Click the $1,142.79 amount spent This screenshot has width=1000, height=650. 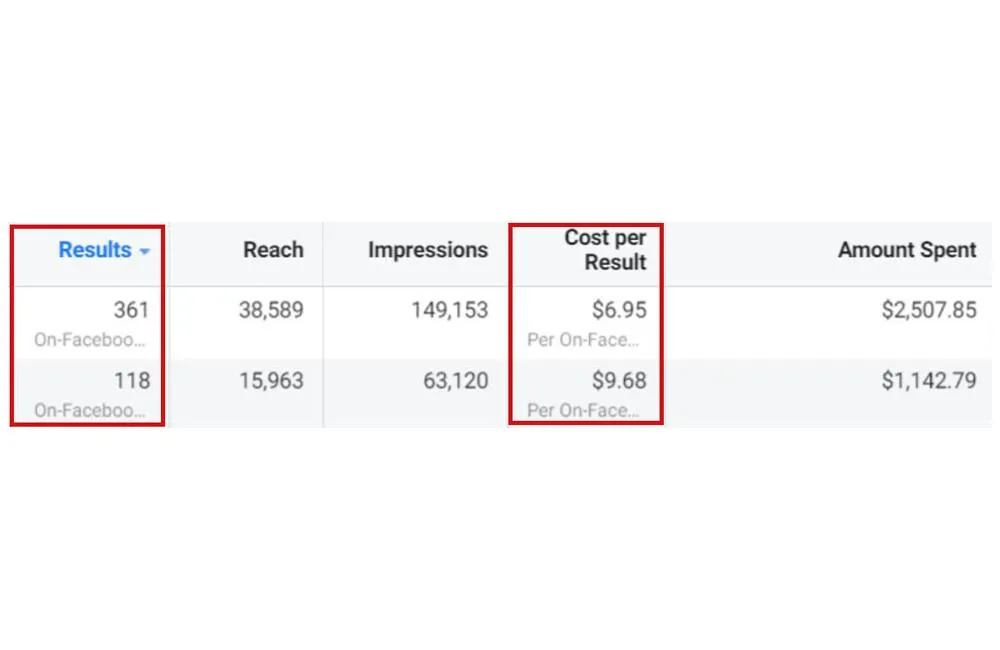point(929,381)
